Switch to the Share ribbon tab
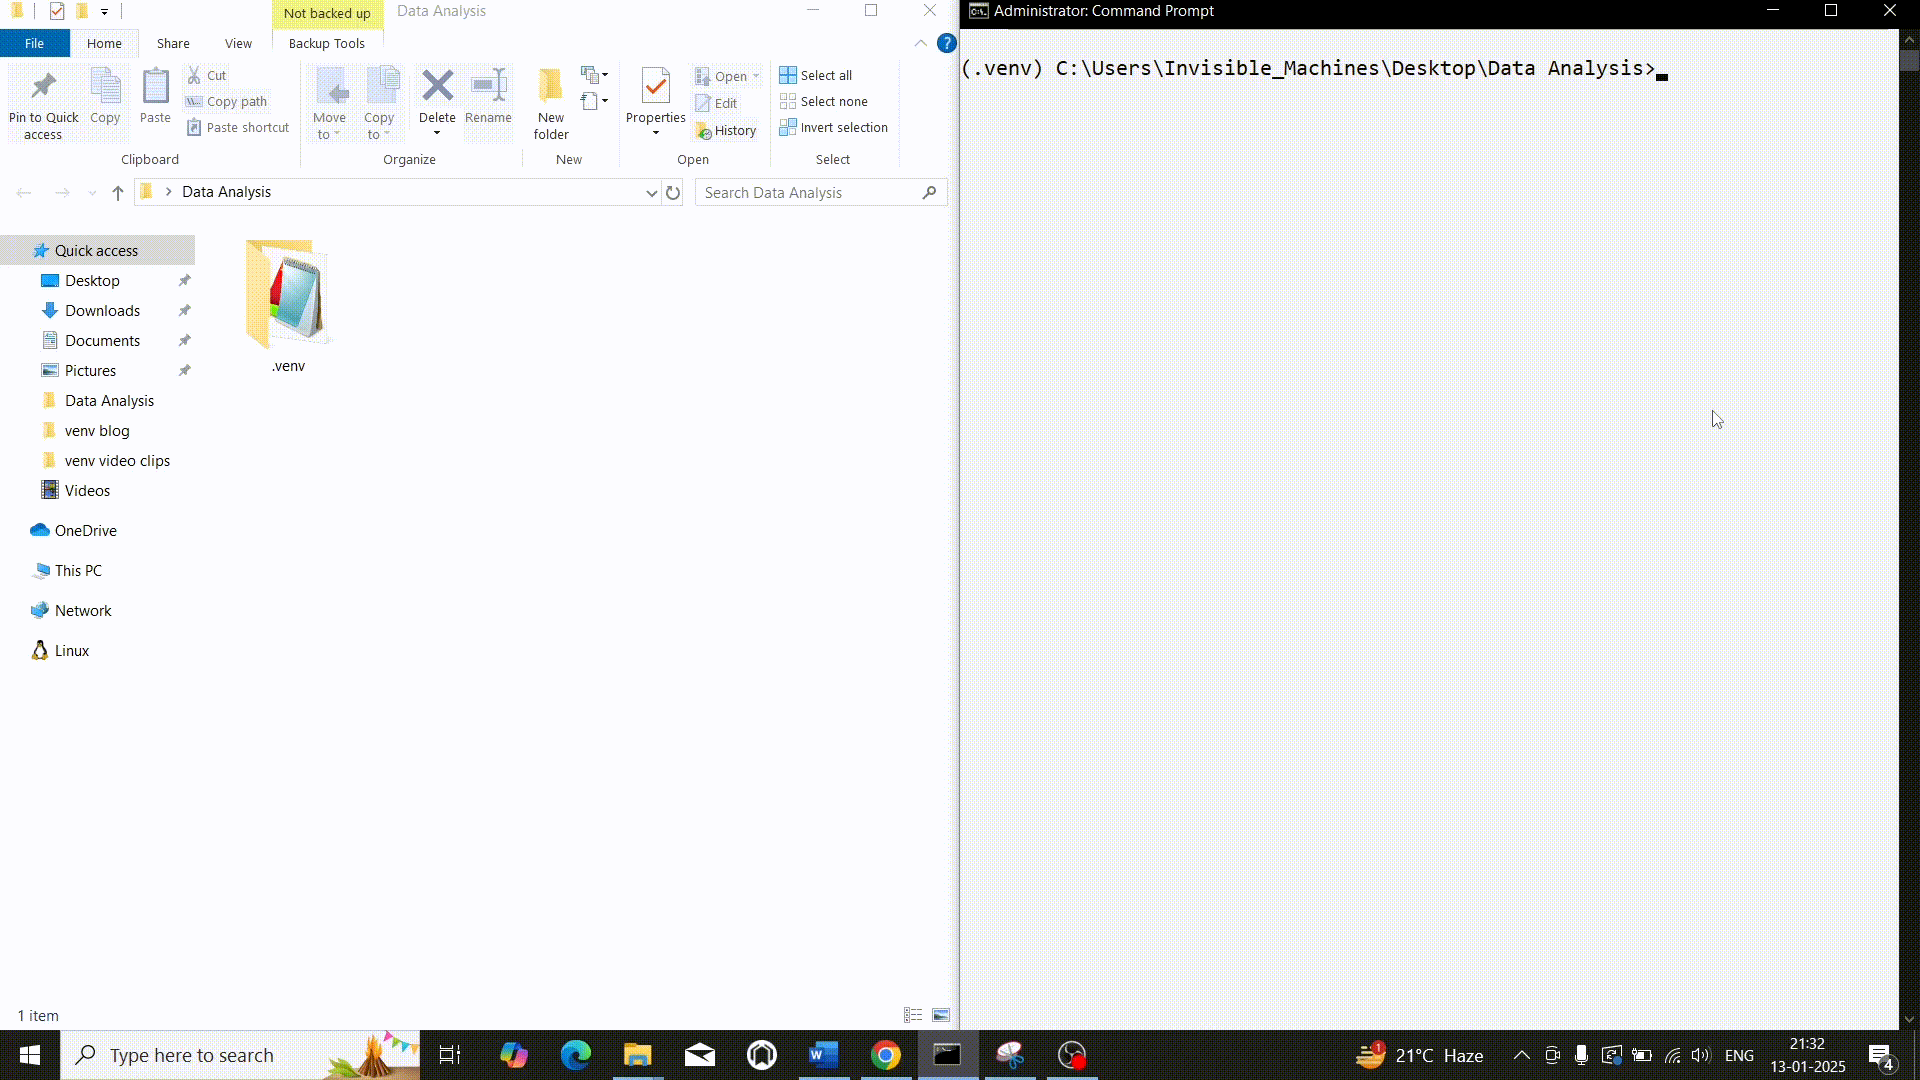Screen dimensions: 1920x1080 [x=173, y=43]
